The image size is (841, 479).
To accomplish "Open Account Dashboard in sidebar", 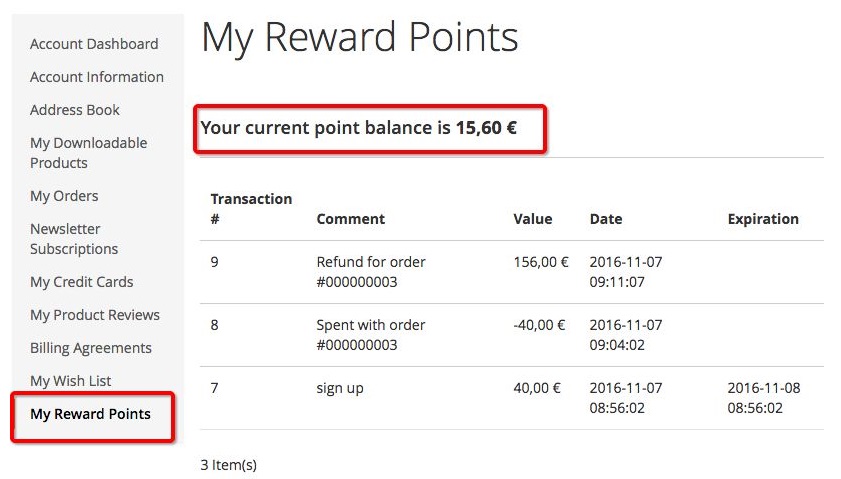I will click(x=94, y=44).
